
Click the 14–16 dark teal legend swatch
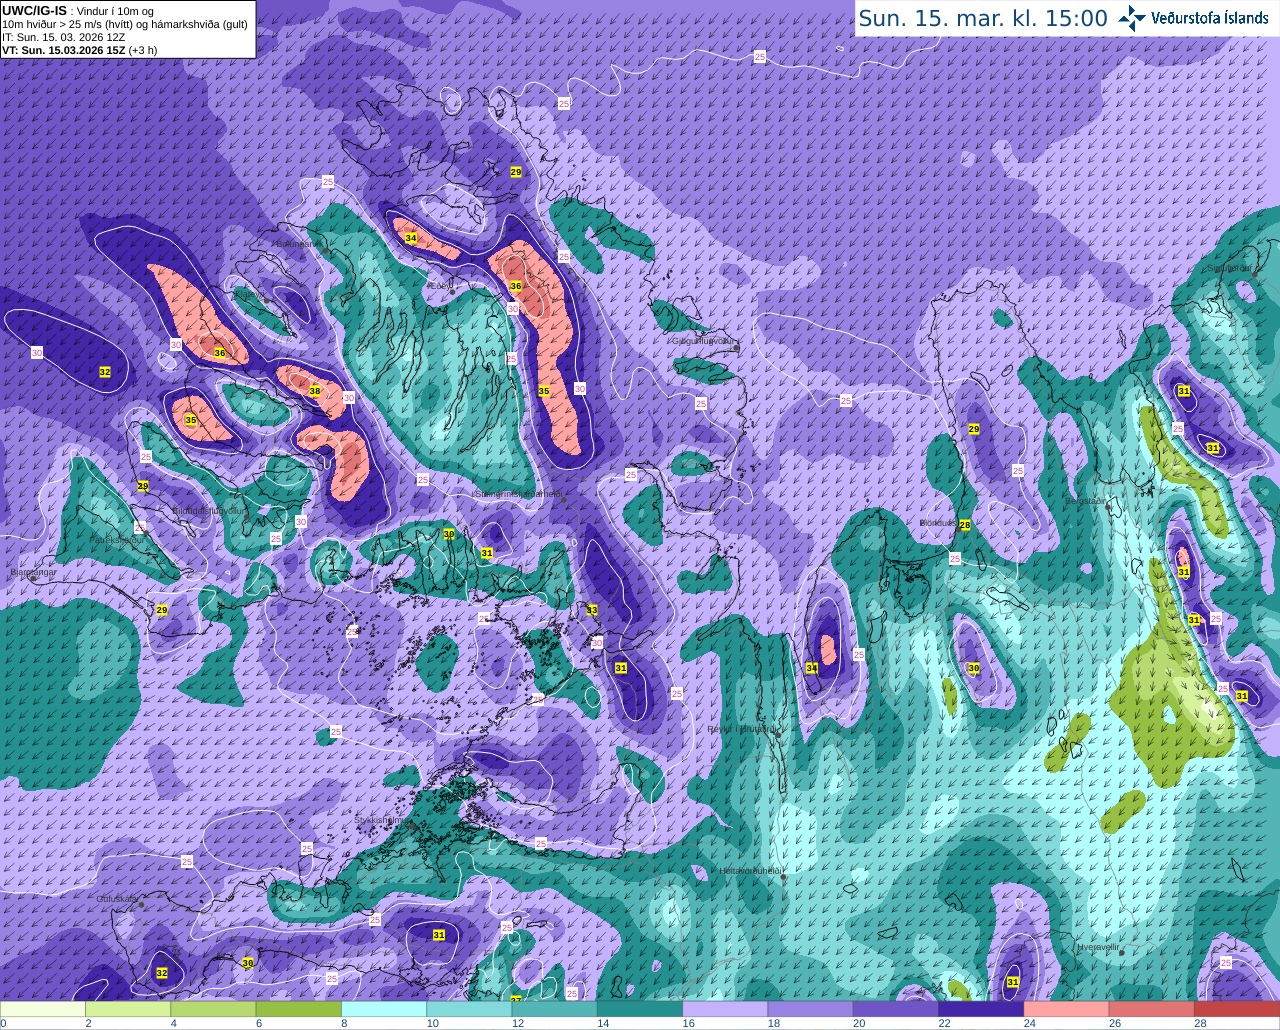(x=640, y=1009)
